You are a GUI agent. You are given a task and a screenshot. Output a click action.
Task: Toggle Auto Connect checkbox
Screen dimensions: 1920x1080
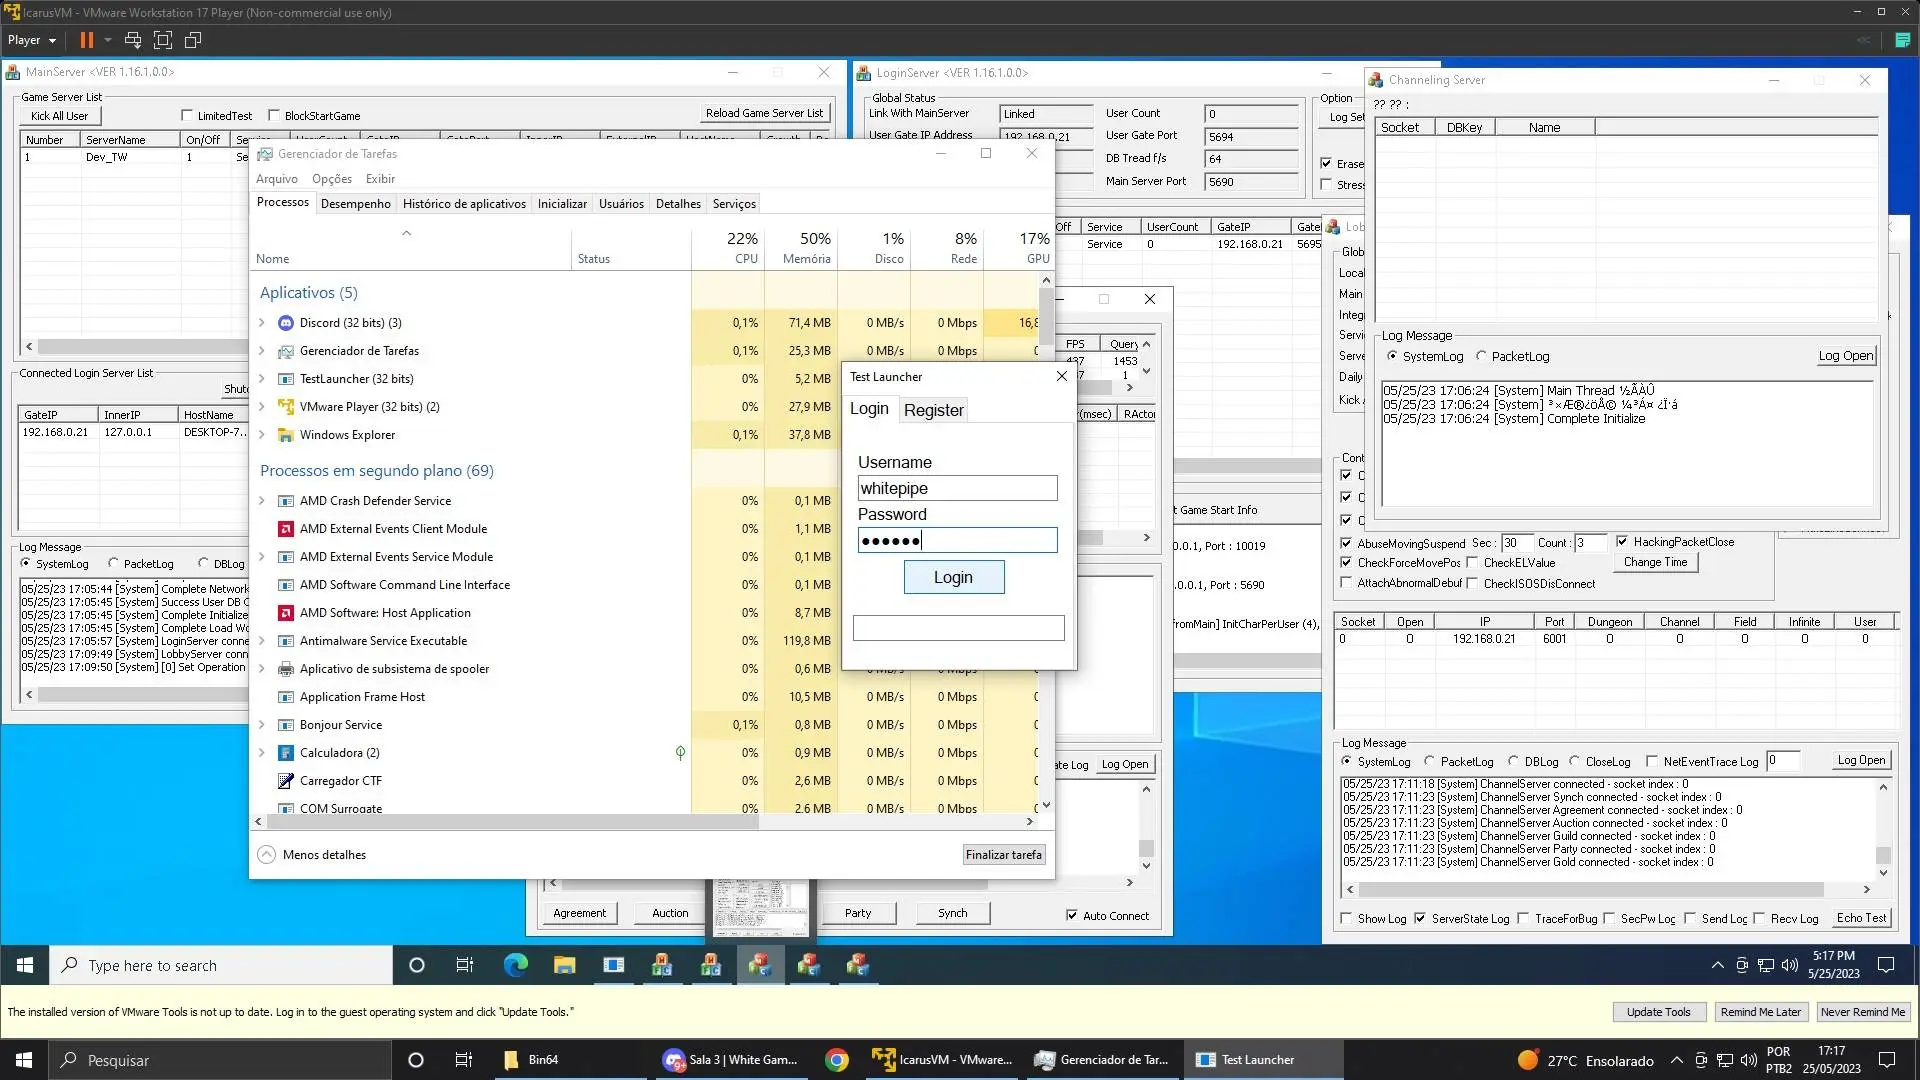(1072, 915)
